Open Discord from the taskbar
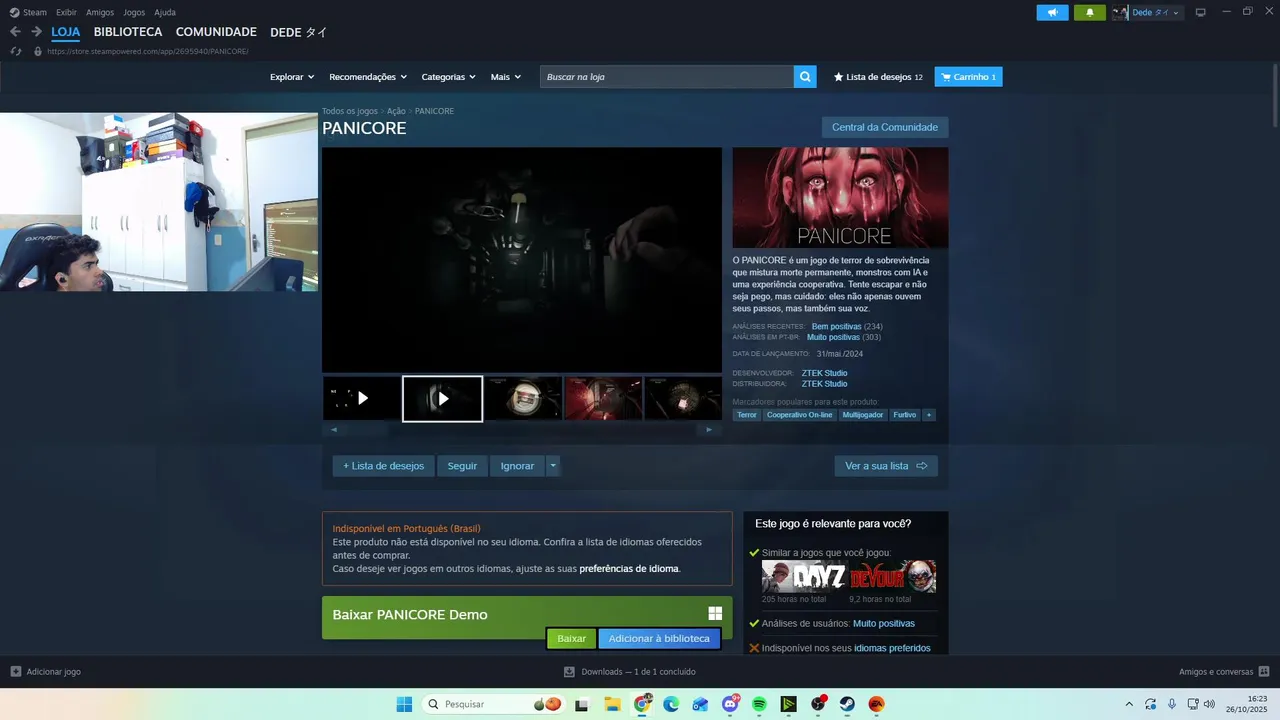1280x720 pixels. [x=730, y=704]
